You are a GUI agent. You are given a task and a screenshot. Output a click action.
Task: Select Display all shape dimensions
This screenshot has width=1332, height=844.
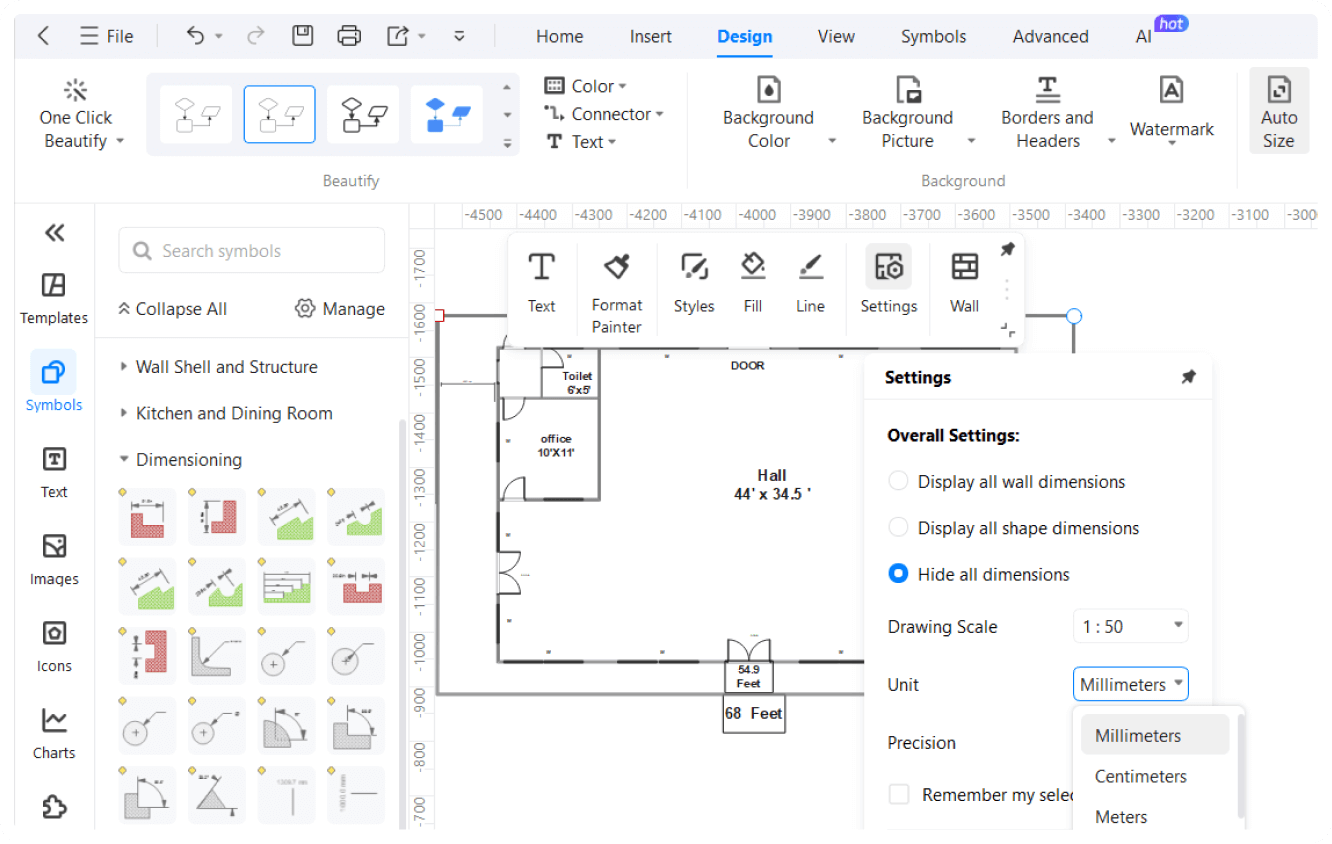coord(1013,528)
